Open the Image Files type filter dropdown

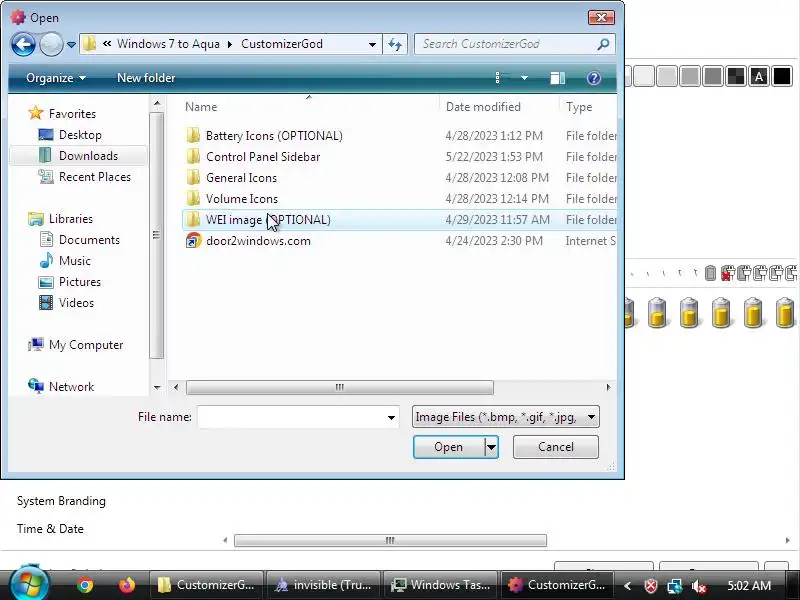(506, 417)
